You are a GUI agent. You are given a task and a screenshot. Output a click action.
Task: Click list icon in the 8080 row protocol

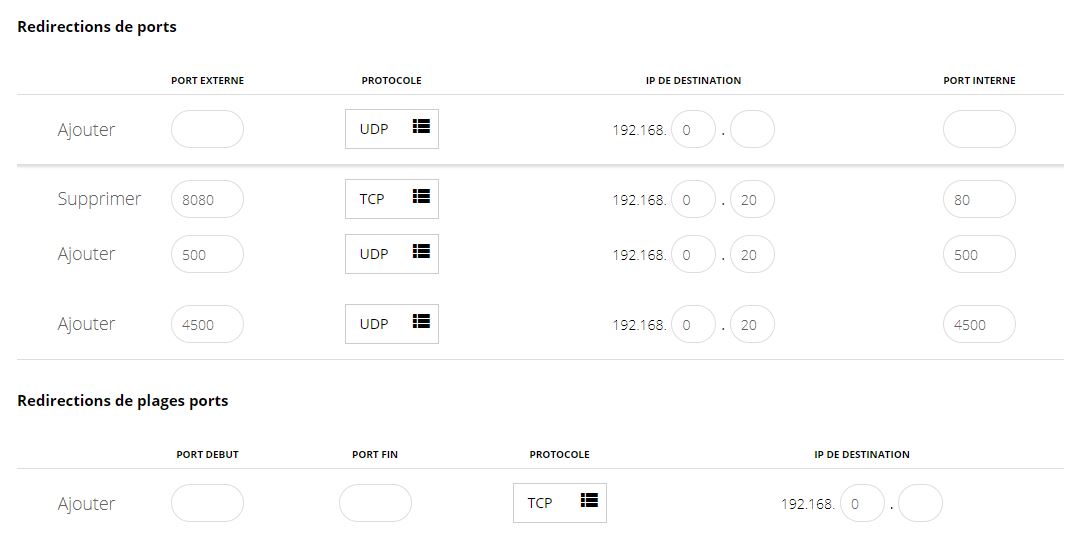tap(421, 198)
